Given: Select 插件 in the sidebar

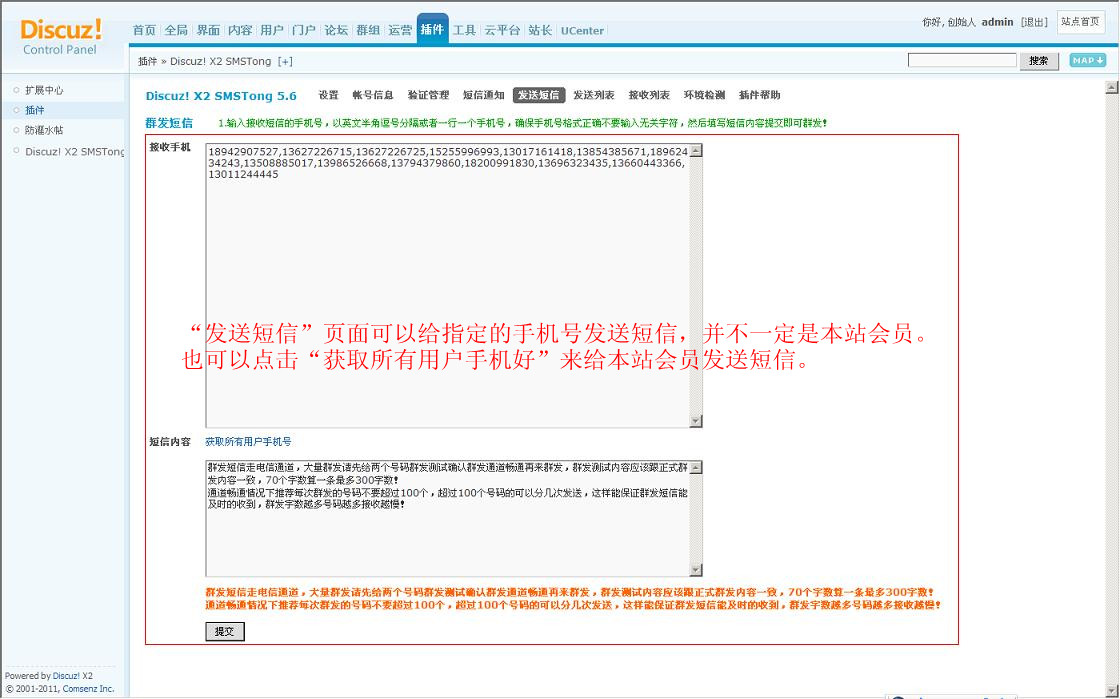Looking at the screenshot, I should (34, 110).
